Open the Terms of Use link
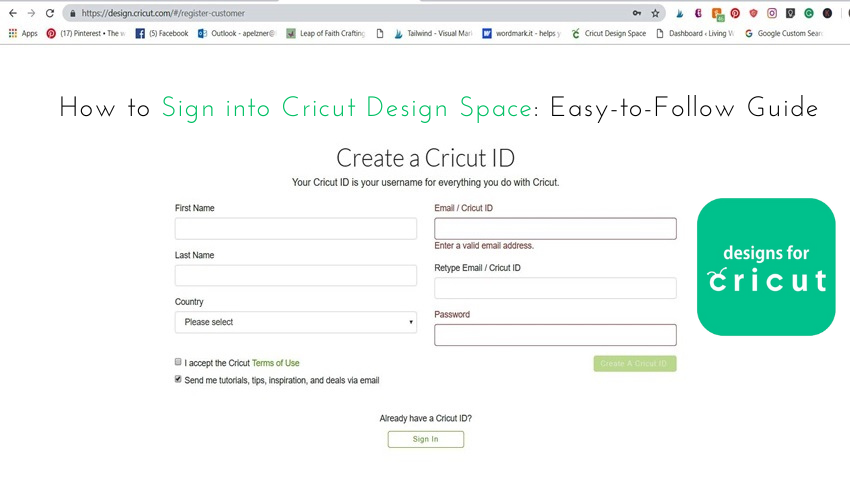Screen dimensions: 850x500 275,363
